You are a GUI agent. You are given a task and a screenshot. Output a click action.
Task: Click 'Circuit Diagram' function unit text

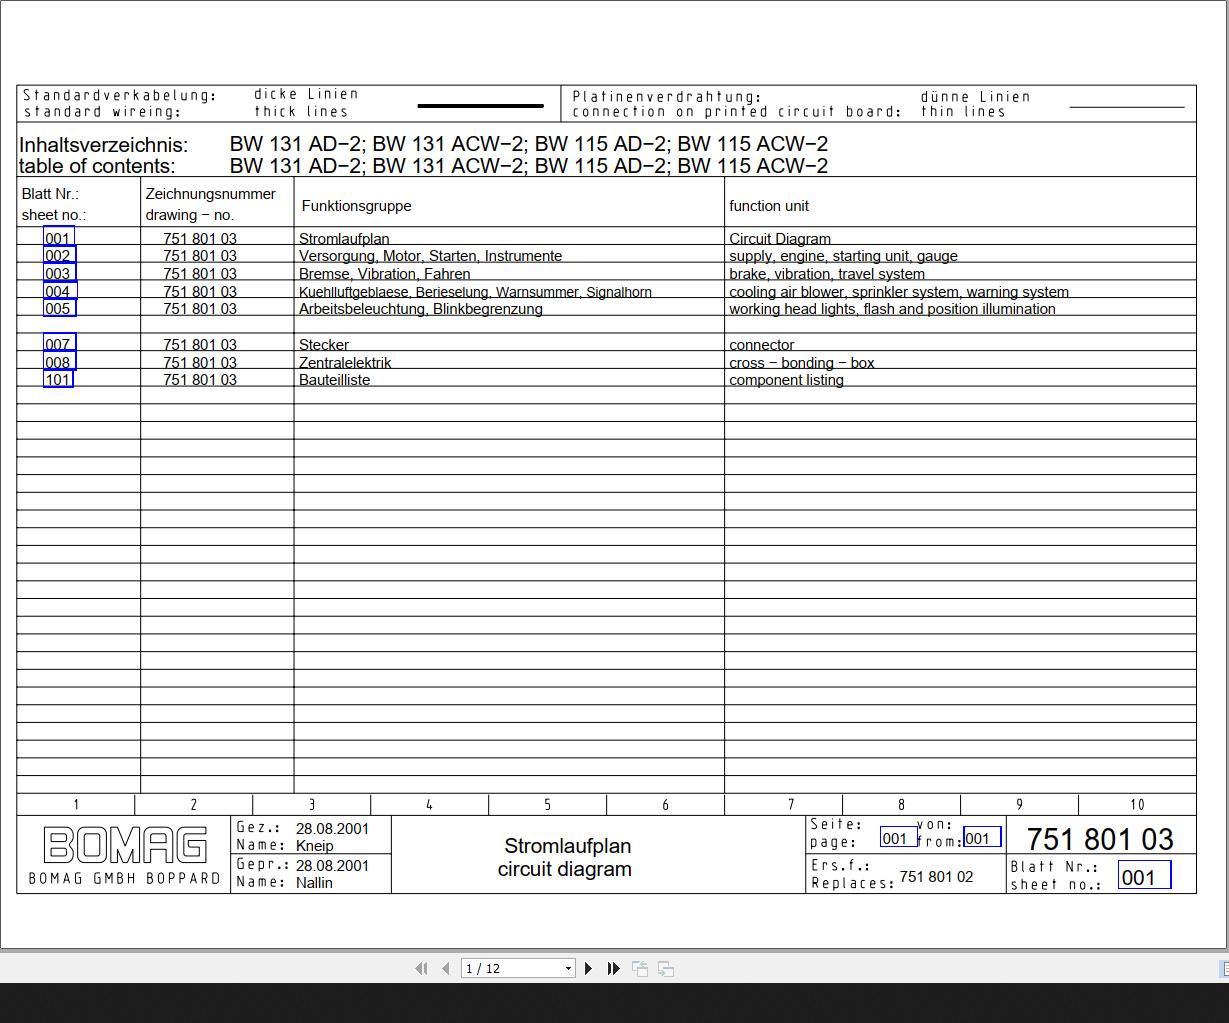click(x=780, y=239)
